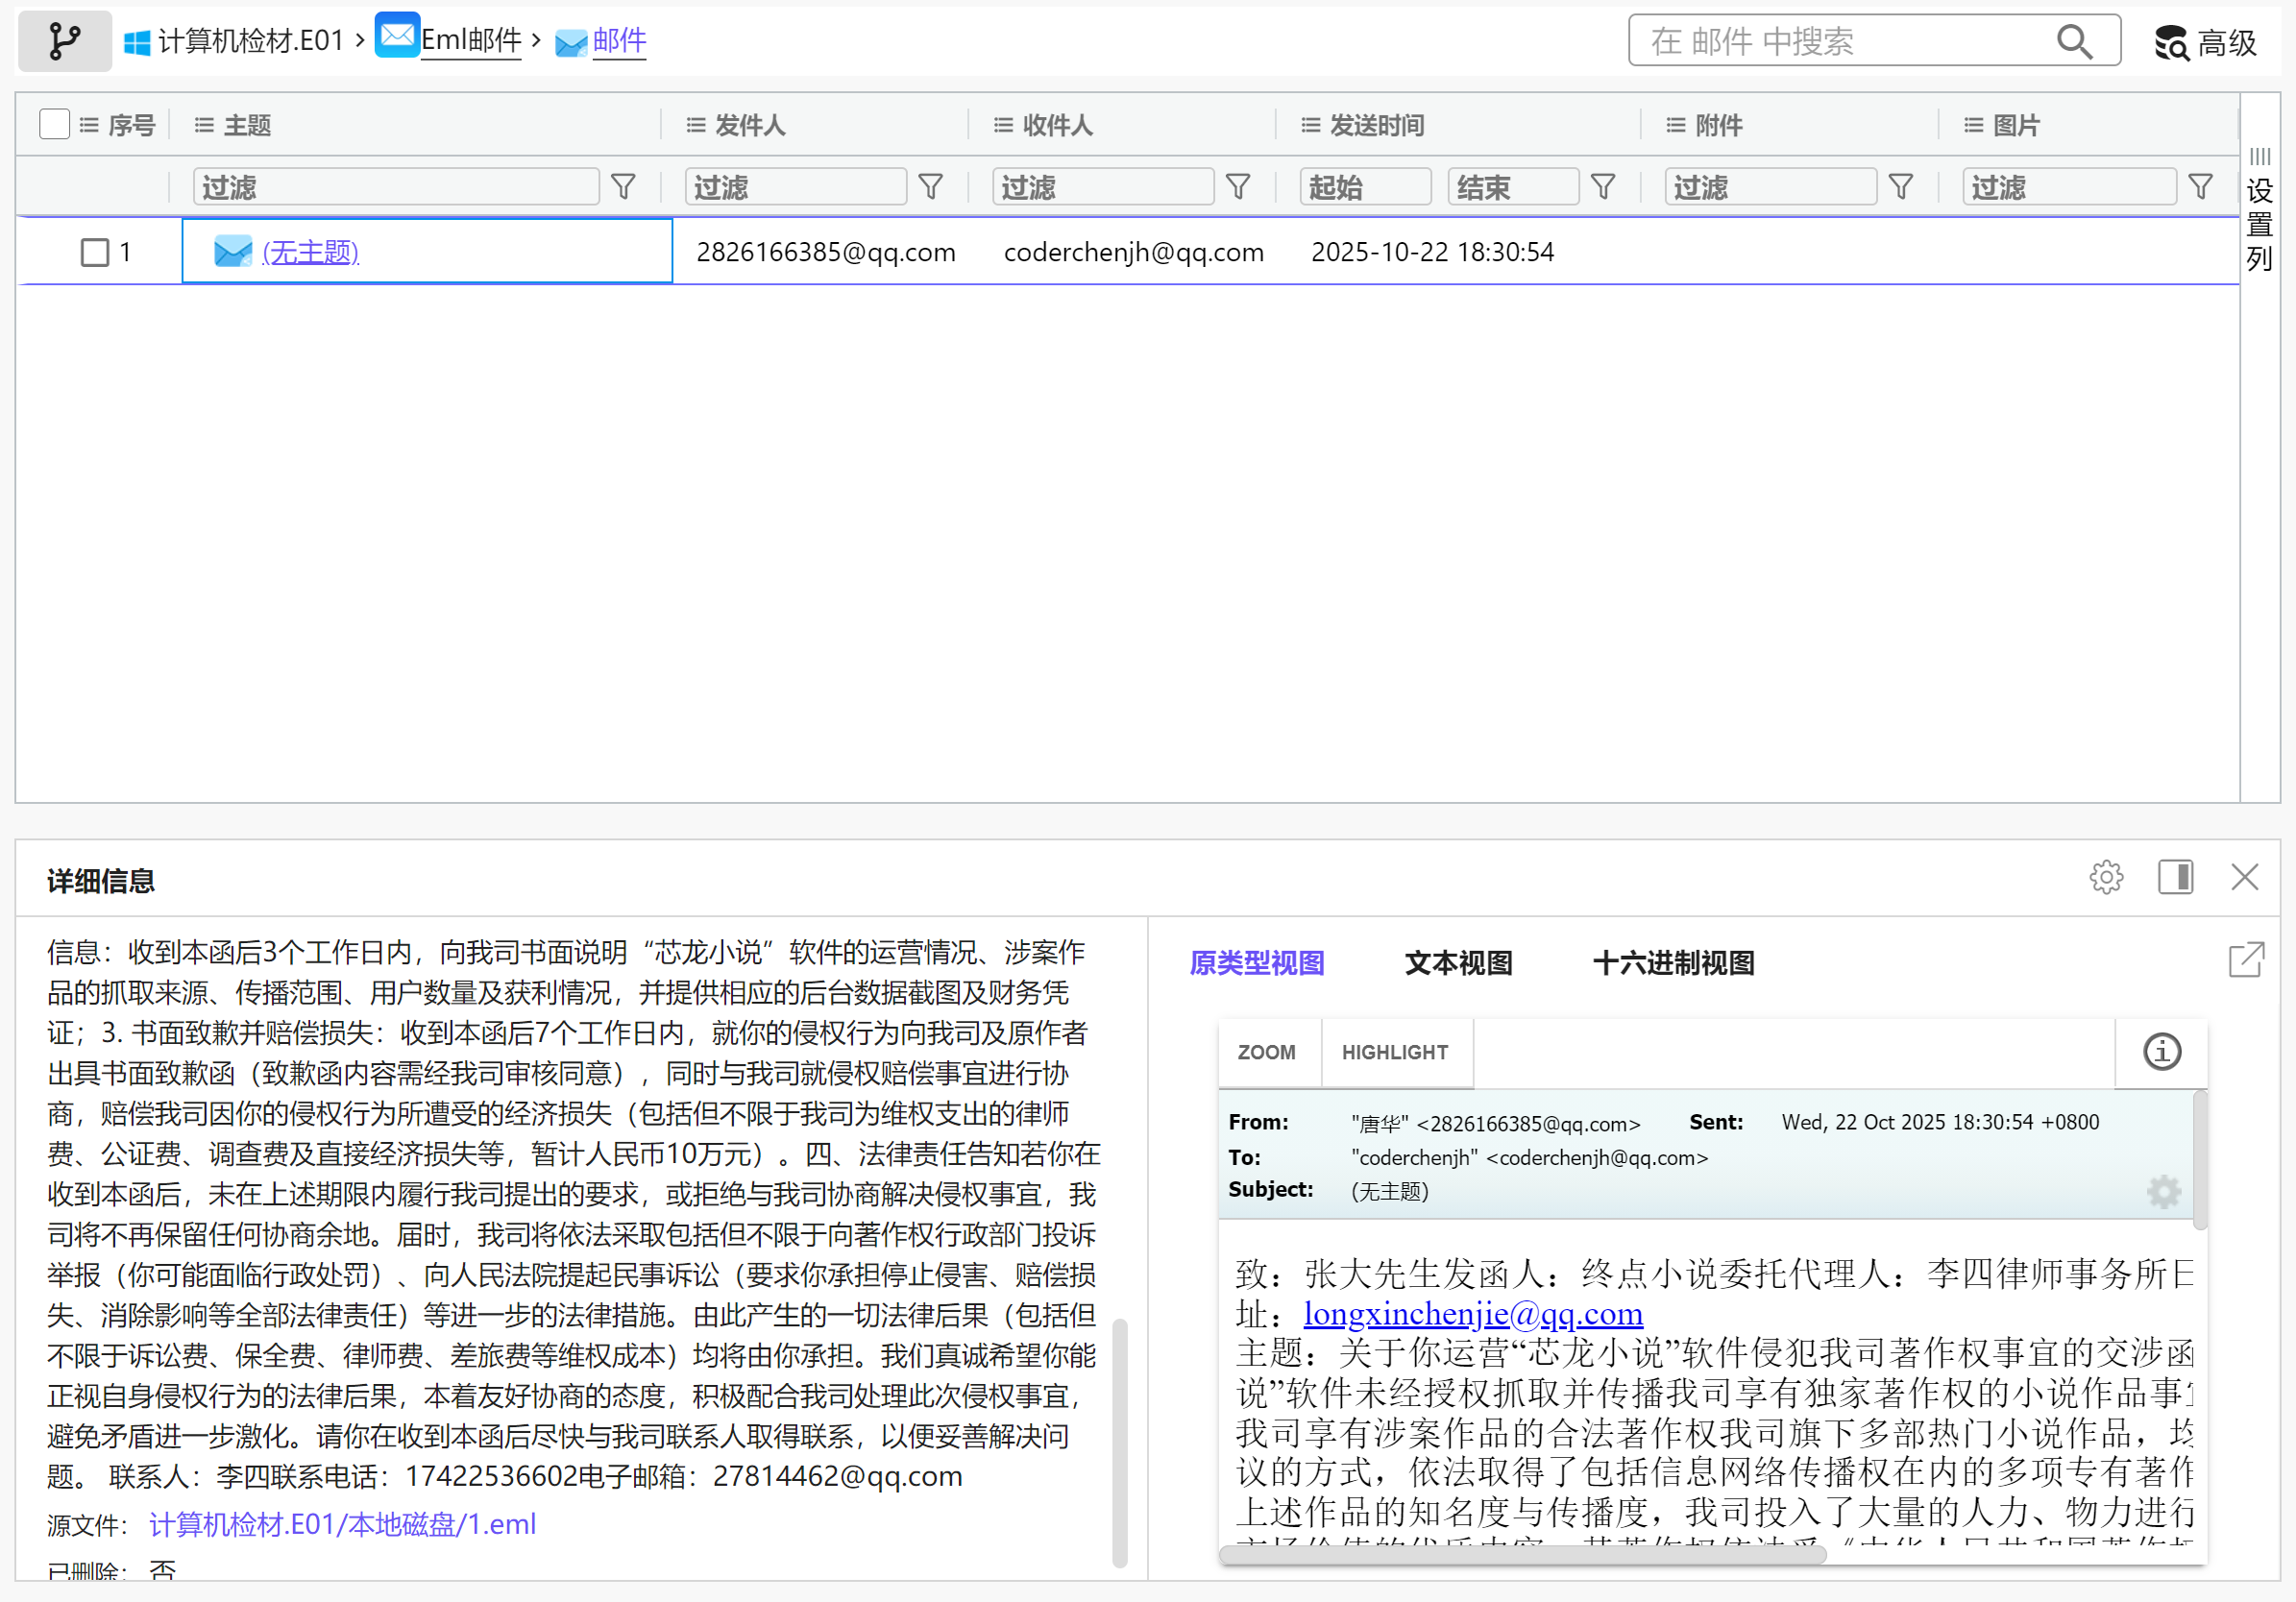2296x1602 pixels.
Task: Toggle the detail panel layout icon
Action: 2175,877
